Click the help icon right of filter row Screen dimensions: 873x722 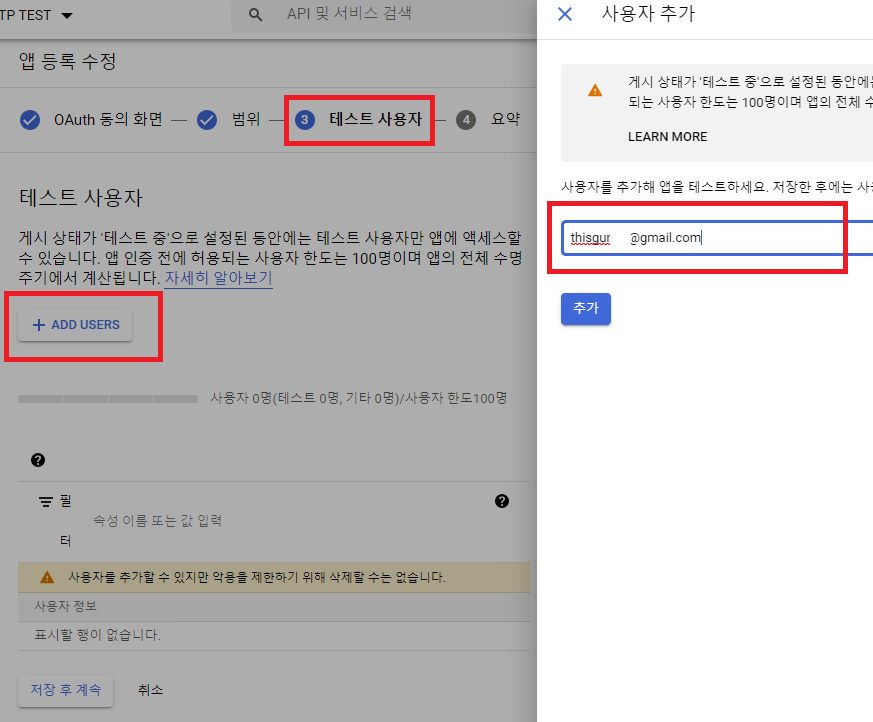[502, 501]
